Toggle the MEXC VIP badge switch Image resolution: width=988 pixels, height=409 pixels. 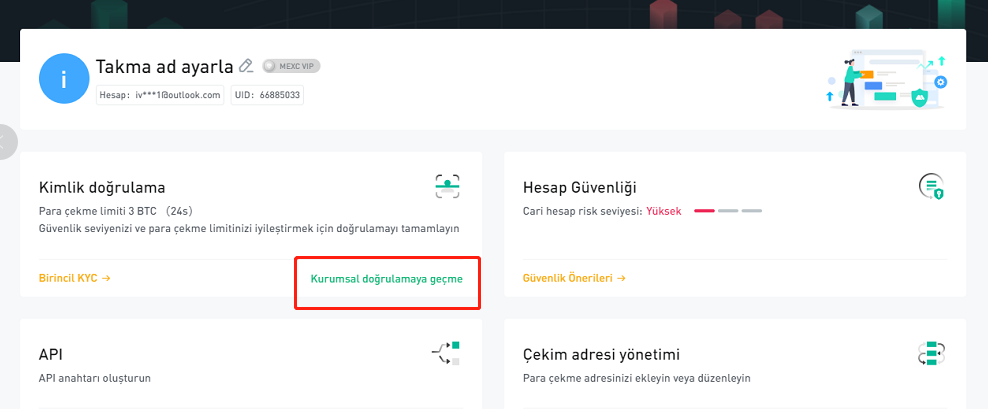[x=291, y=66]
